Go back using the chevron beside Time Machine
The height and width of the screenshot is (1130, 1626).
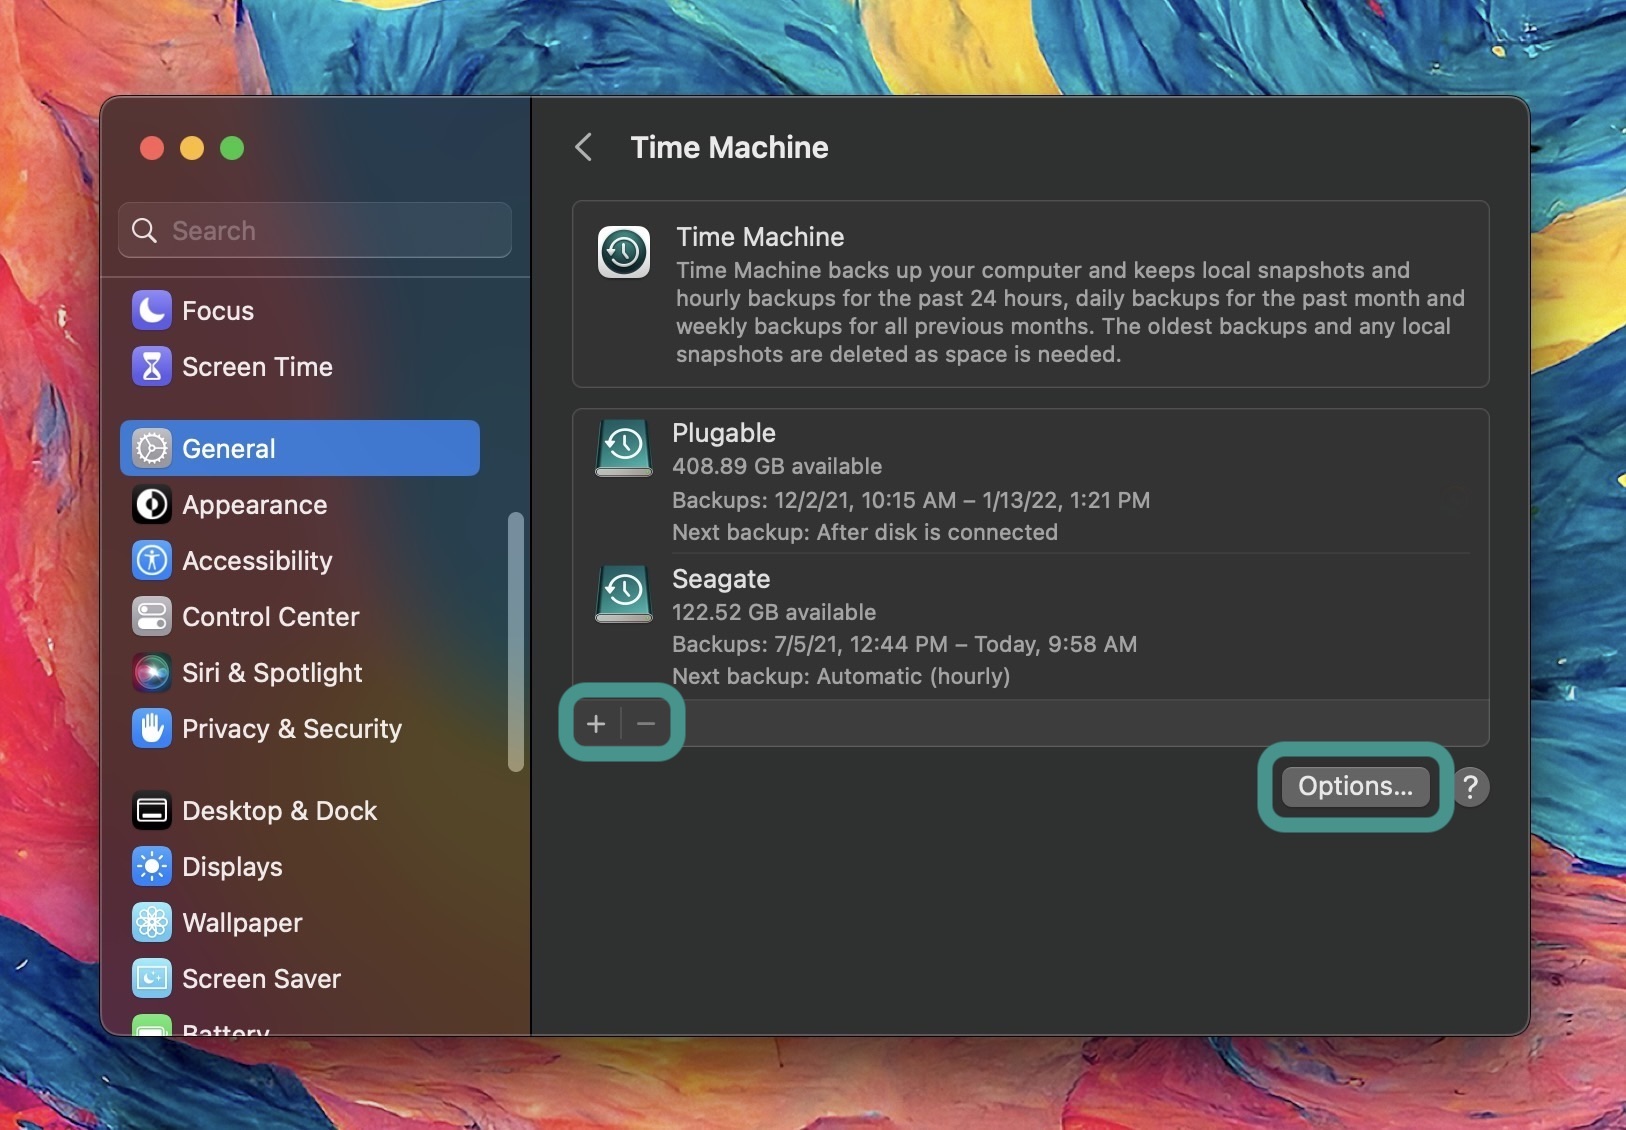tap(584, 147)
